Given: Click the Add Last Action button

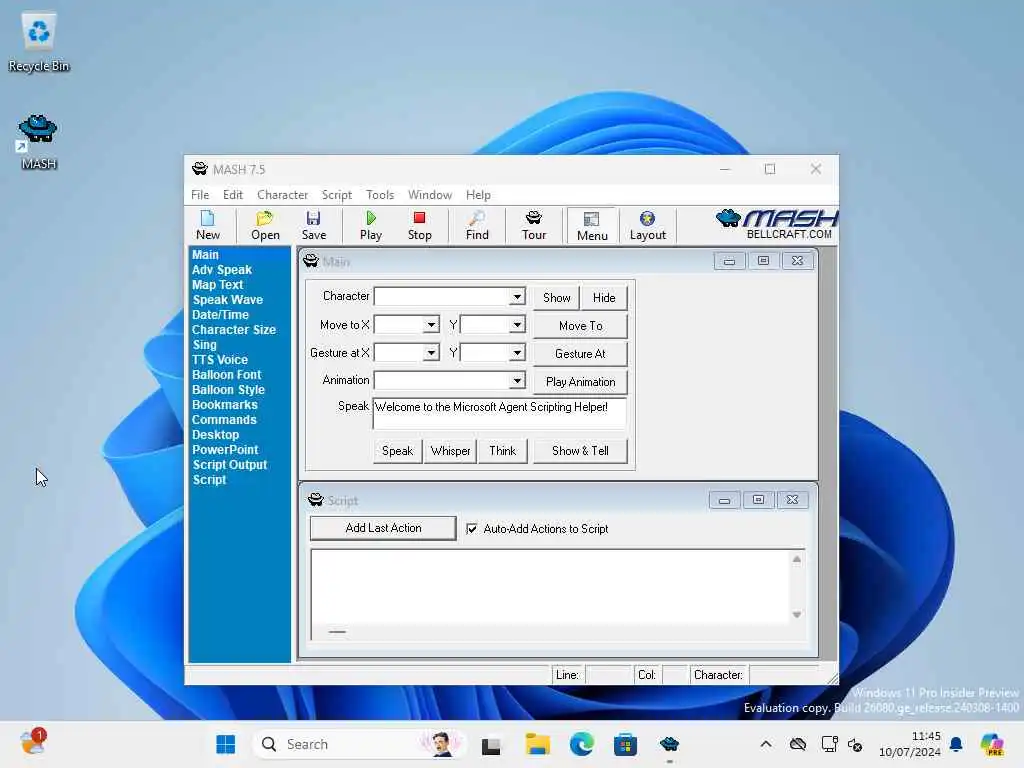Looking at the screenshot, I should pyautogui.click(x=383, y=528).
